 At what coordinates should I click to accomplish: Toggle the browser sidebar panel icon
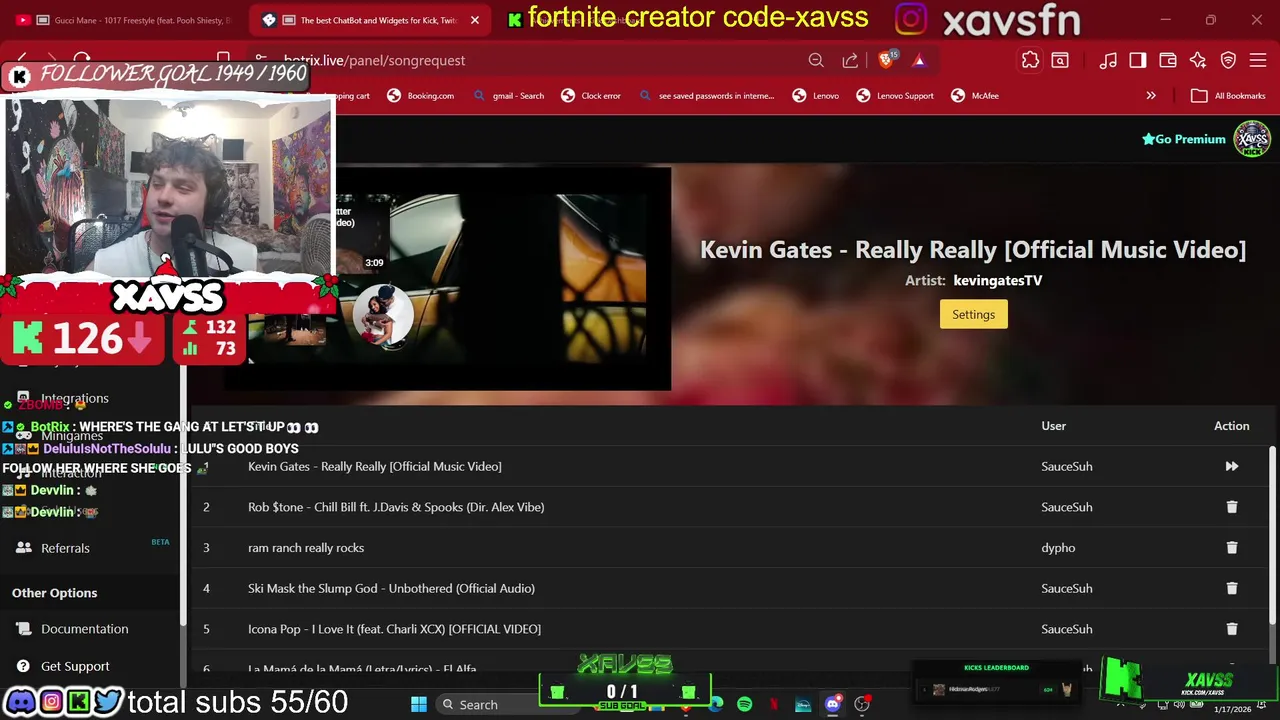(1138, 60)
